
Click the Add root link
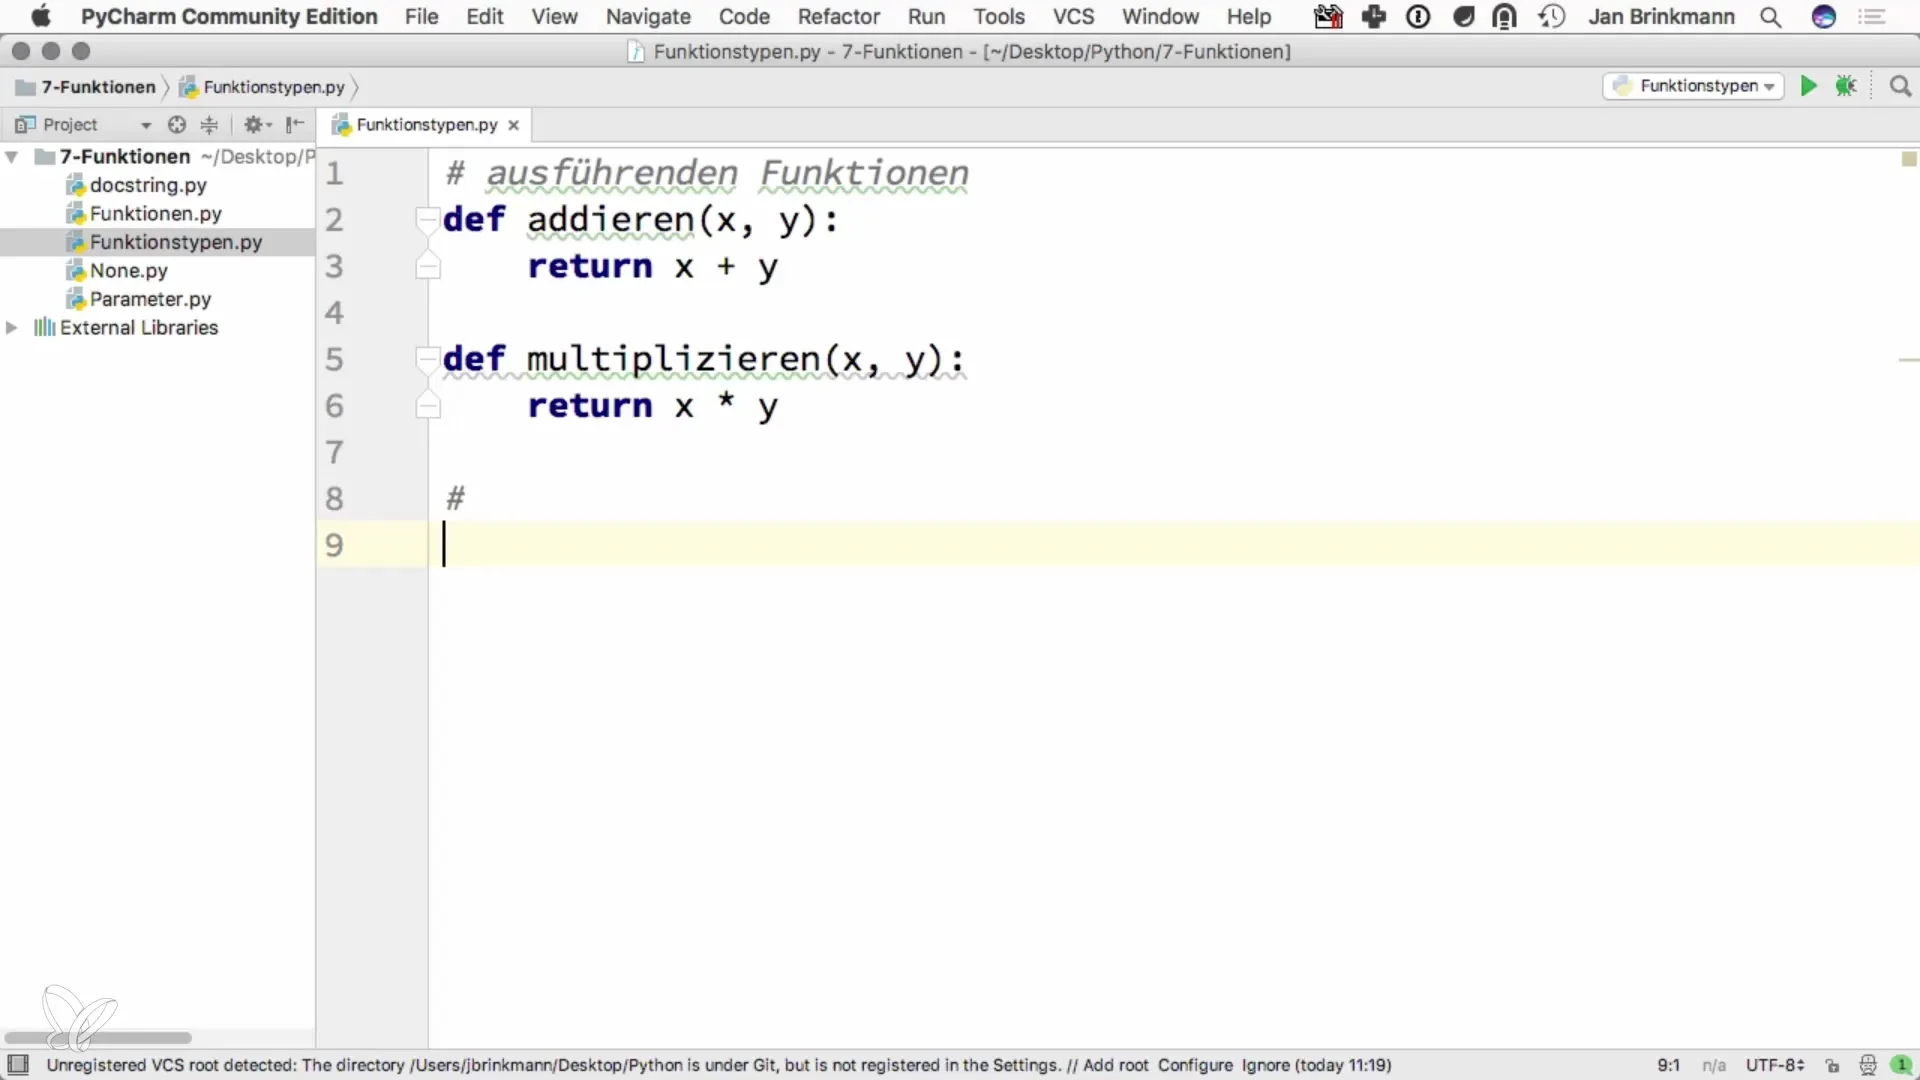point(1115,1065)
